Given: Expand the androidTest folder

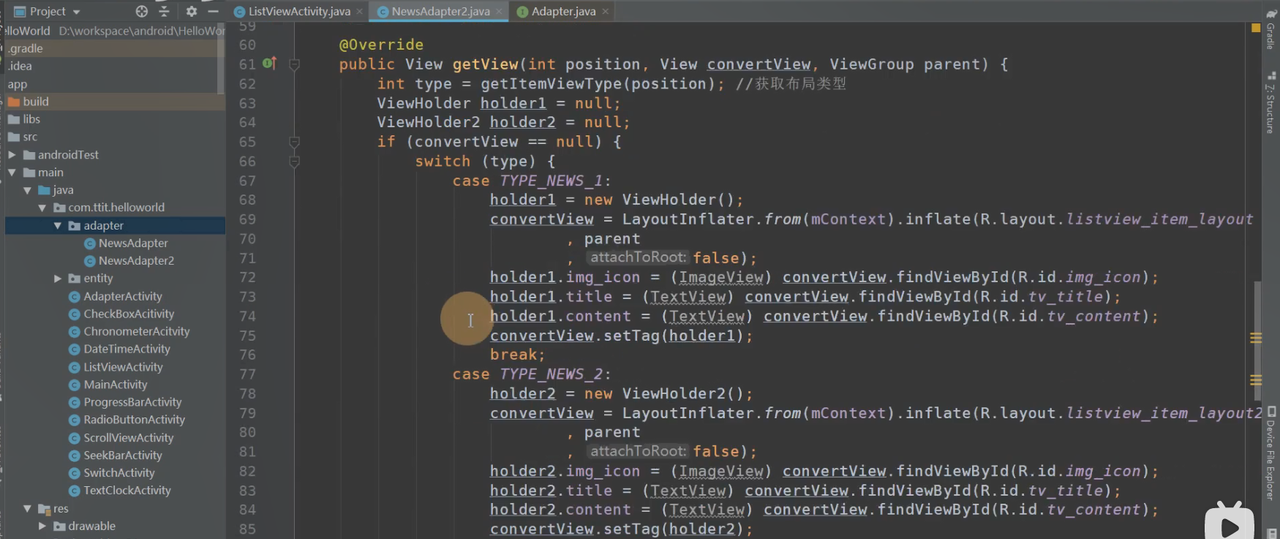Looking at the screenshot, I should [12, 155].
